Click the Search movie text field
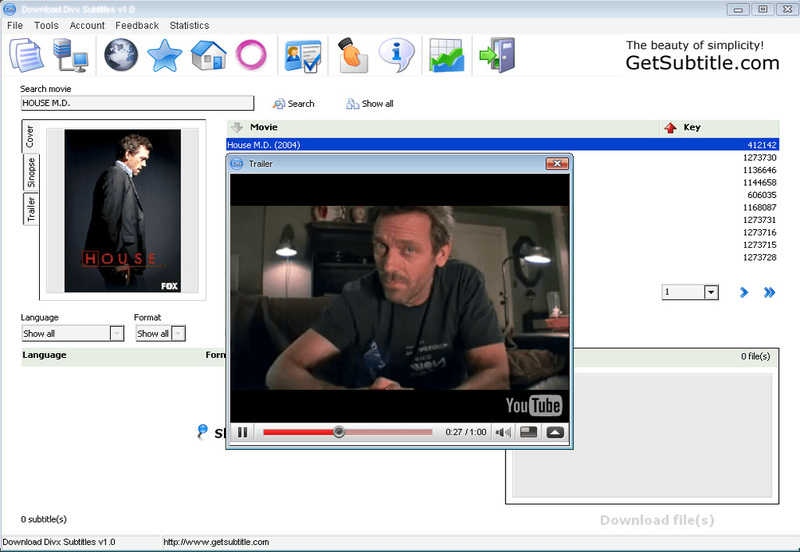The image size is (800, 552). pyautogui.click(x=137, y=103)
